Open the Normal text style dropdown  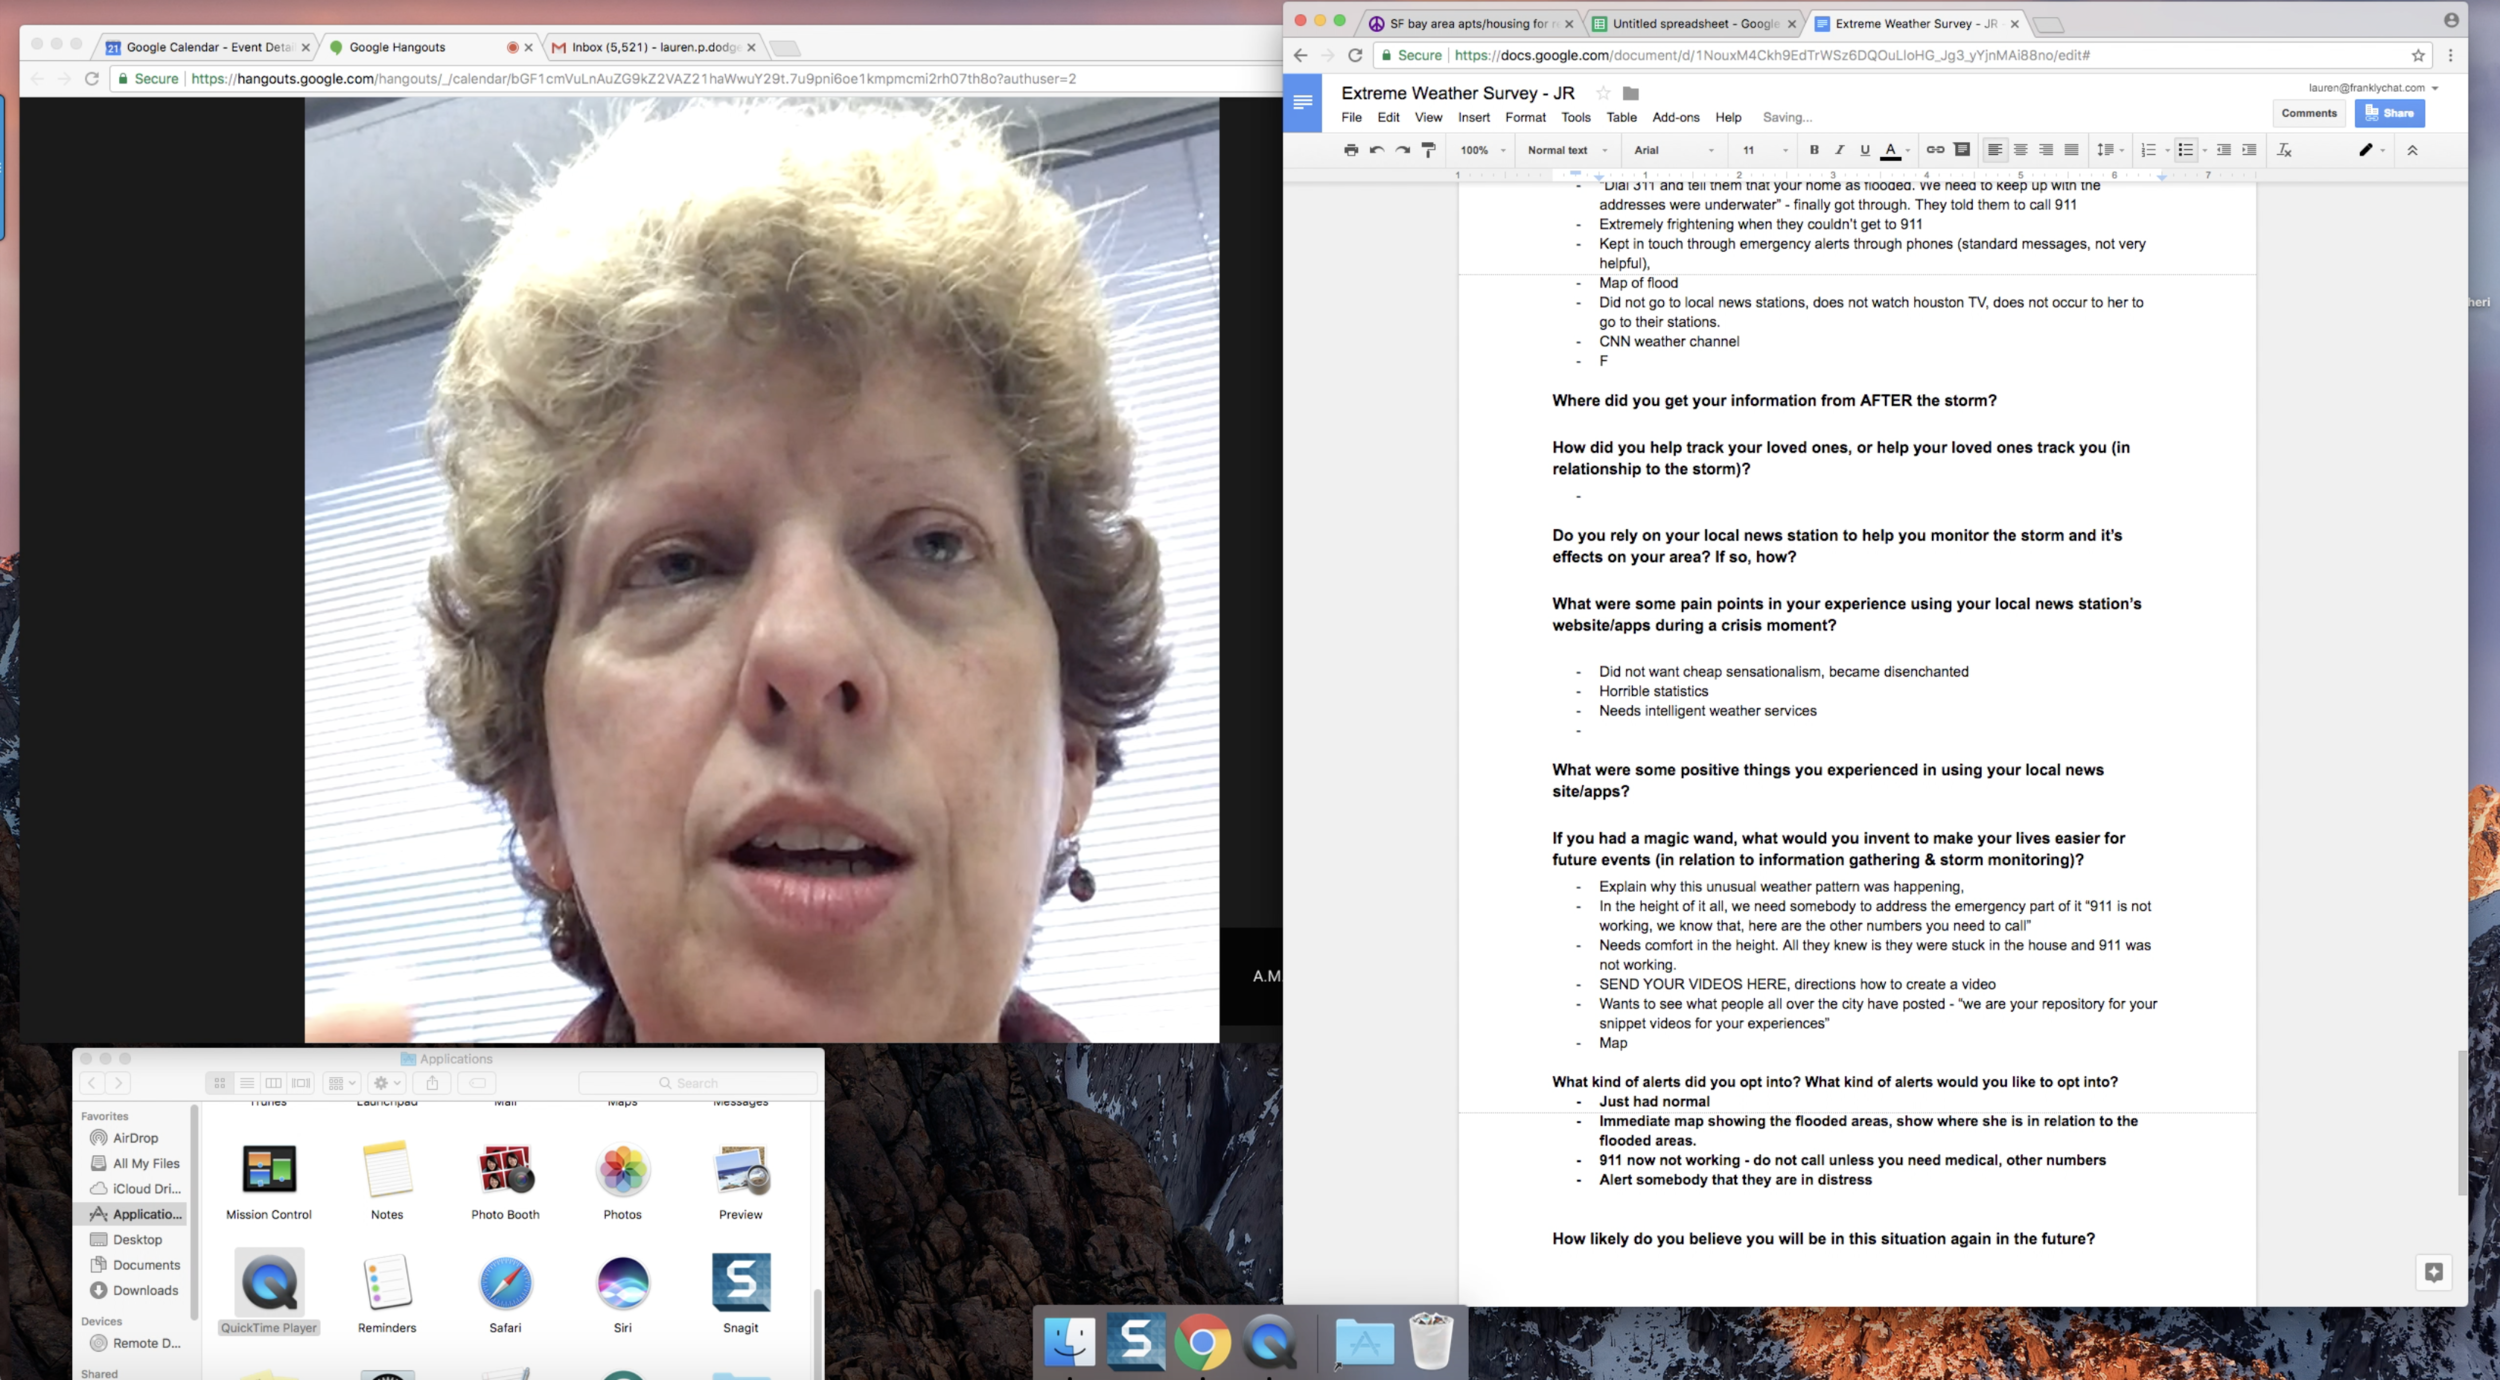pyautogui.click(x=1566, y=150)
